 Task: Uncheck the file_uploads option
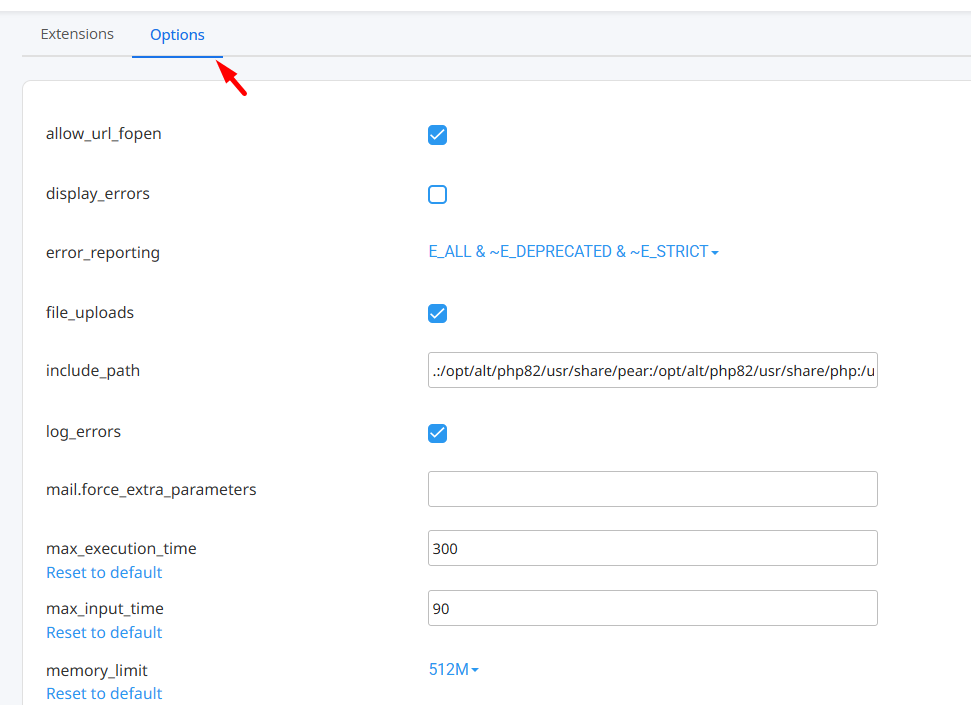pyautogui.click(x=437, y=314)
